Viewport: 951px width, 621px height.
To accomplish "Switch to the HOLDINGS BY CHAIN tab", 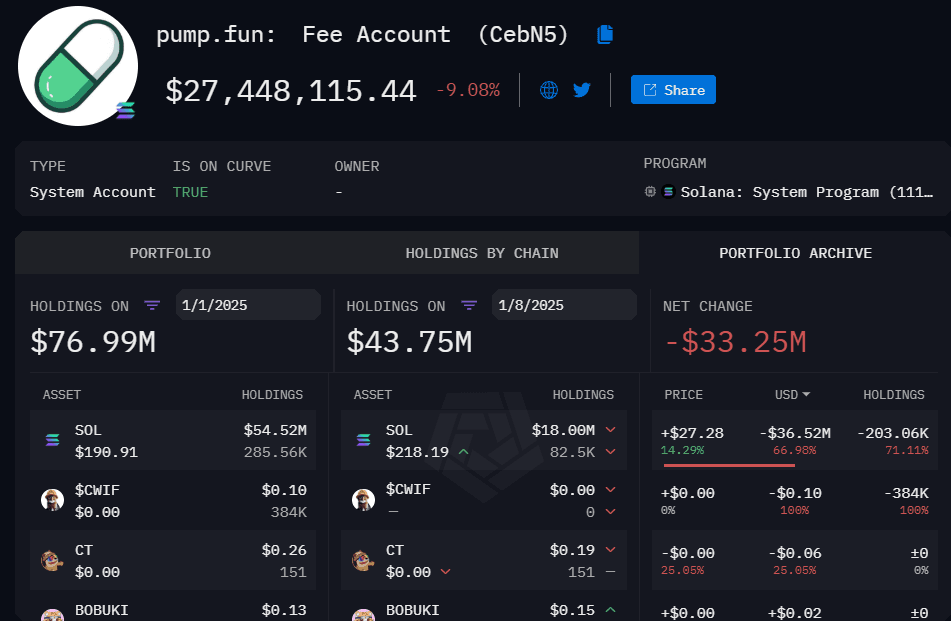I will 482,253.
